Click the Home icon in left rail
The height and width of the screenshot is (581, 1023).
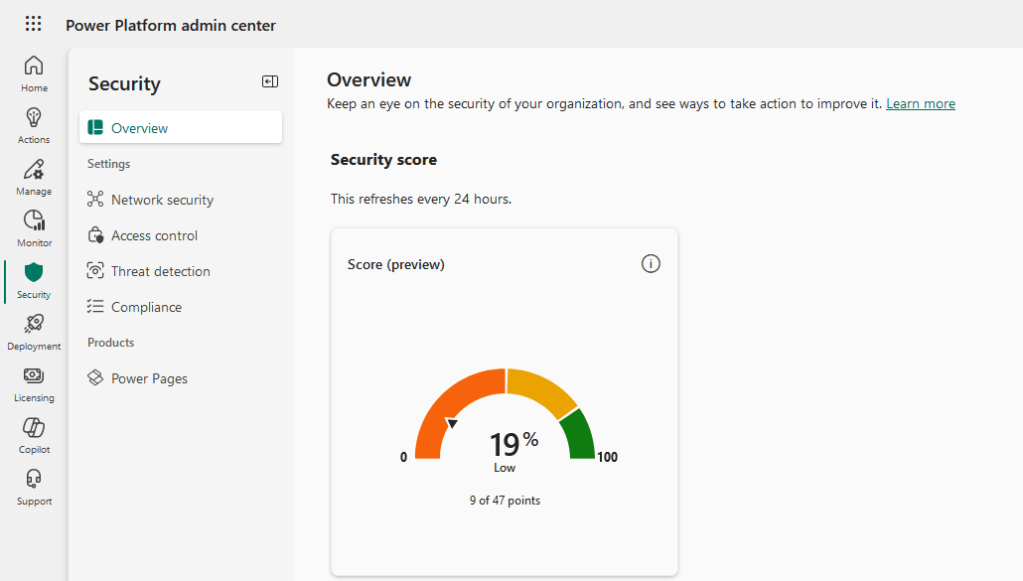(34, 67)
